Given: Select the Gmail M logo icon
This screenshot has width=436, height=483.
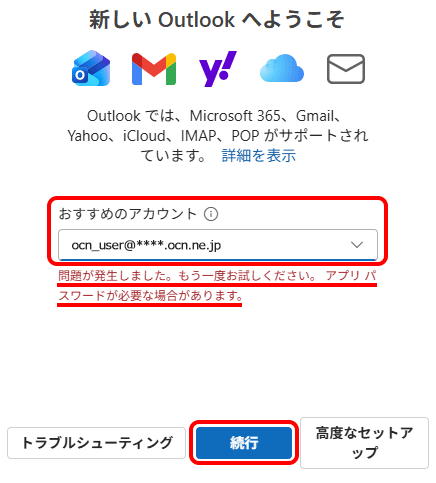Looking at the screenshot, I should 154,69.
